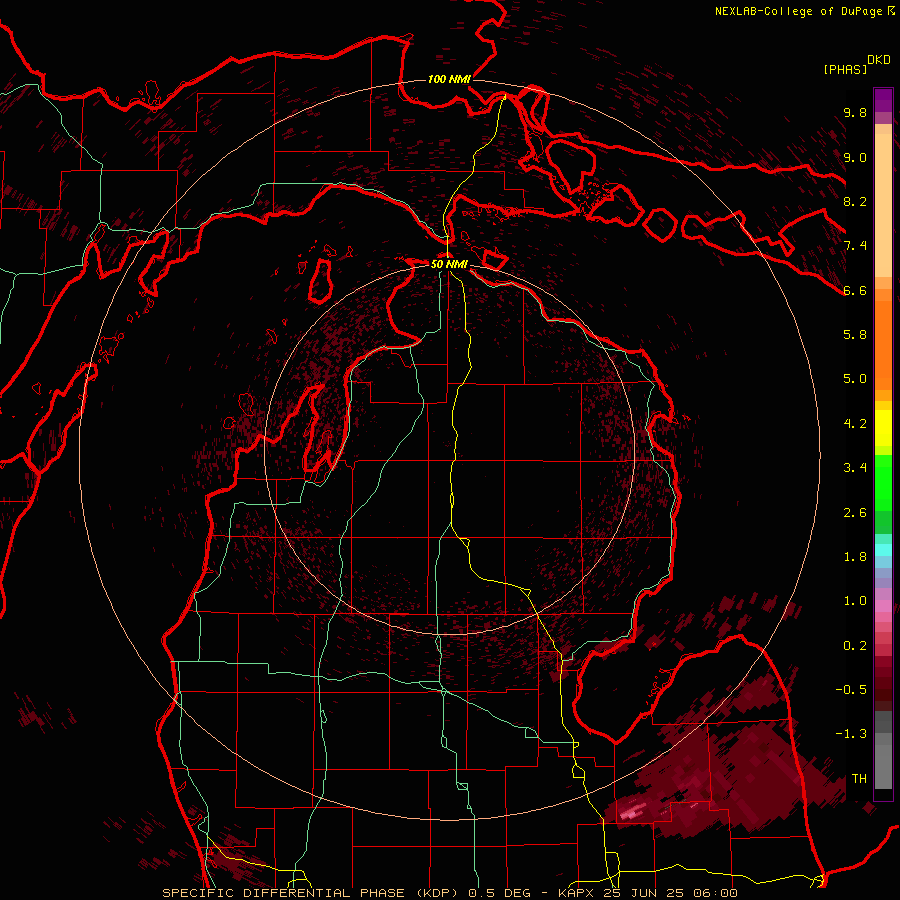Click the '25 JUN 25' date in caption
The image size is (900, 900).
coord(643,893)
